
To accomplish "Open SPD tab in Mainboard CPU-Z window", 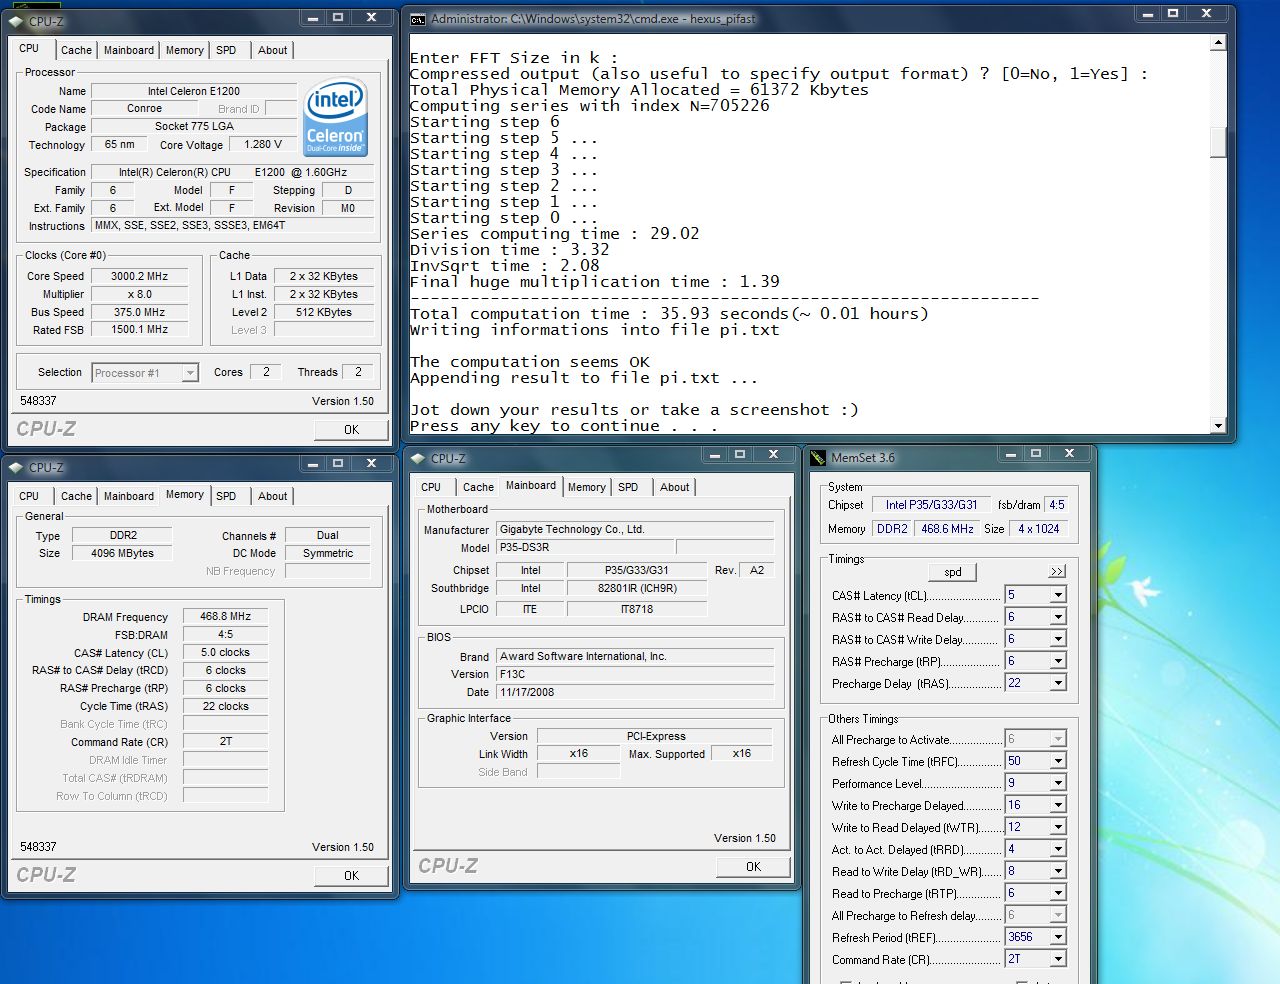I will pos(628,487).
